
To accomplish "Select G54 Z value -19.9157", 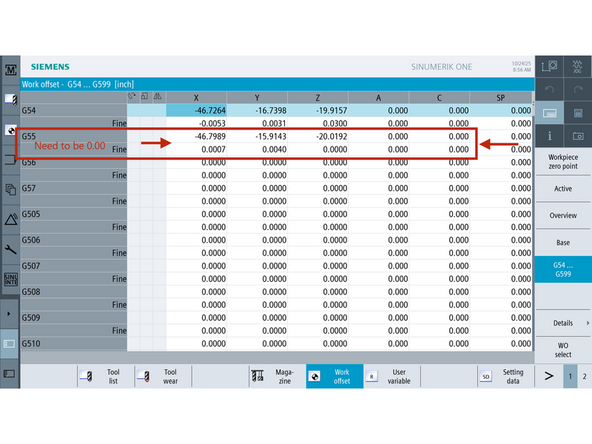I will (318, 111).
